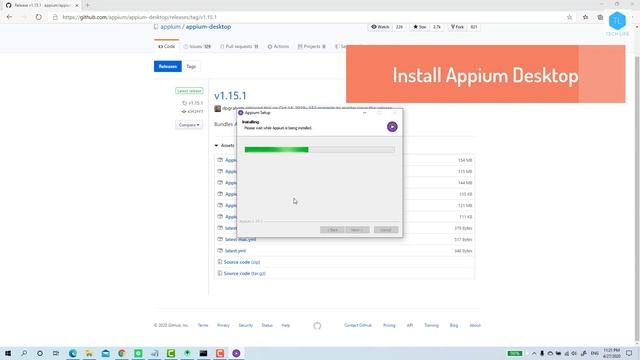Open Contact GitHub footer link
The width and height of the screenshot is (640, 360).
(x=358, y=325)
